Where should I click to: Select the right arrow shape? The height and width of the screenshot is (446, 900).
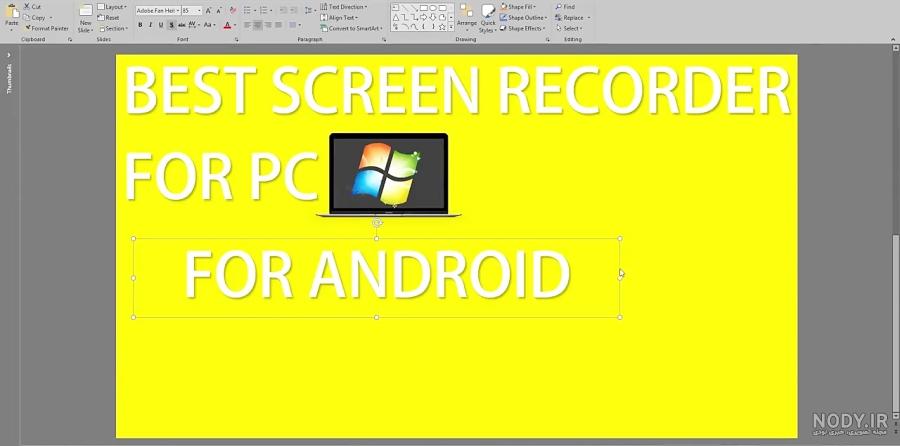point(424,18)
